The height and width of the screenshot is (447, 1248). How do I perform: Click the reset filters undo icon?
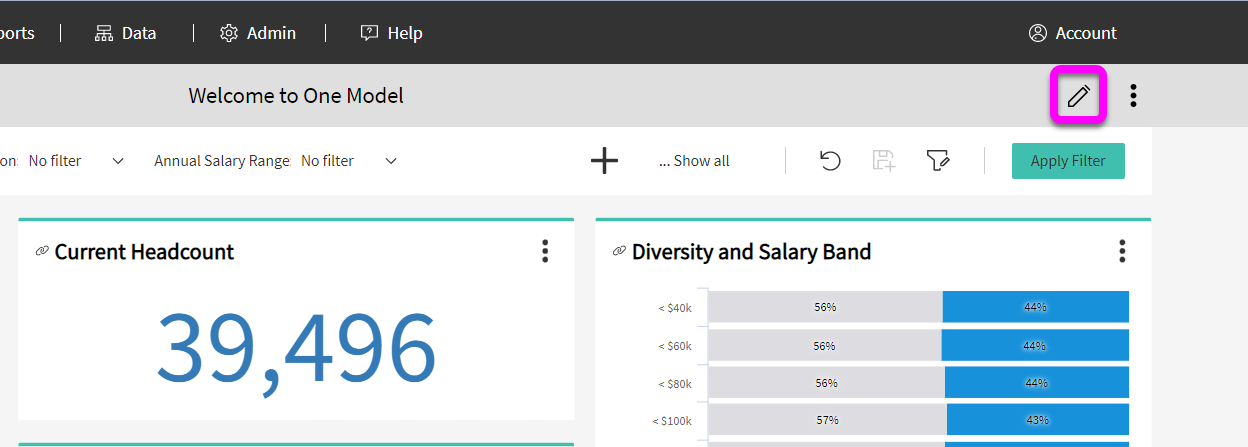(830, 161)
